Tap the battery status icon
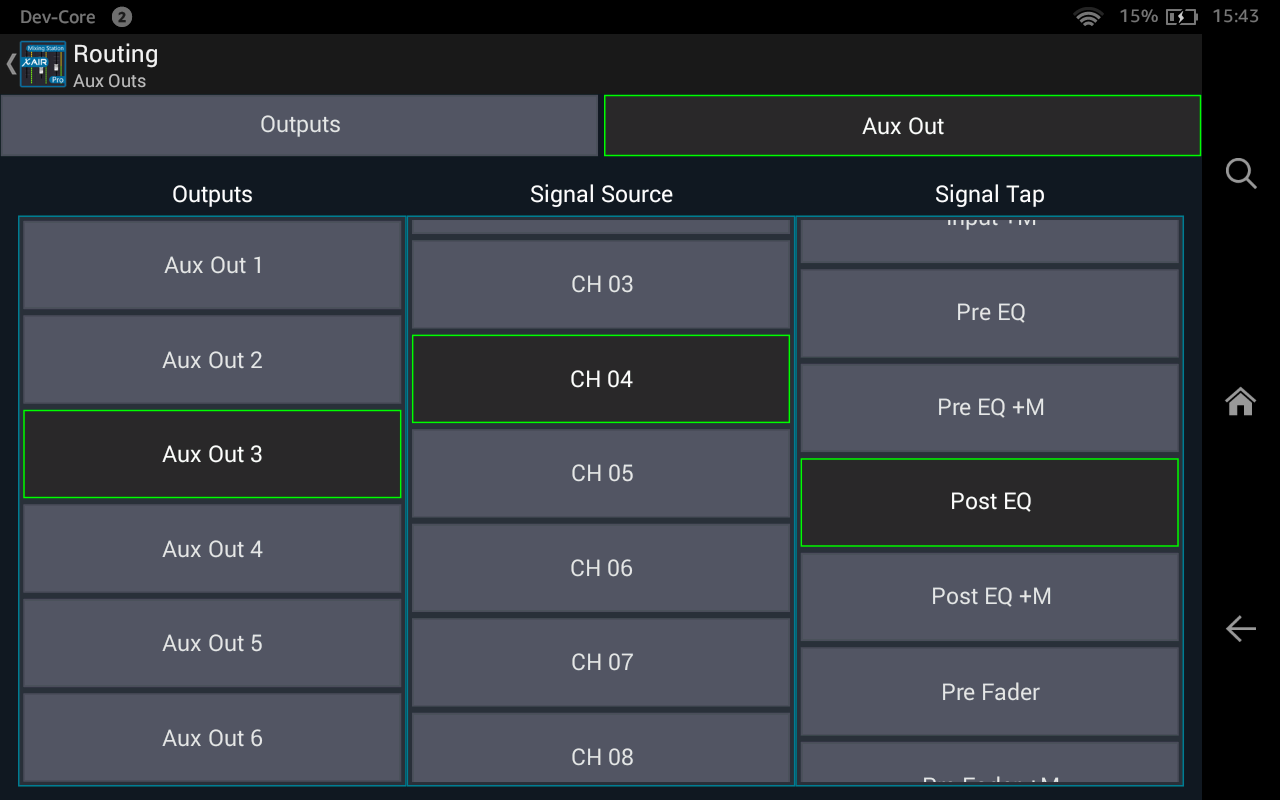 (1181, 17)
